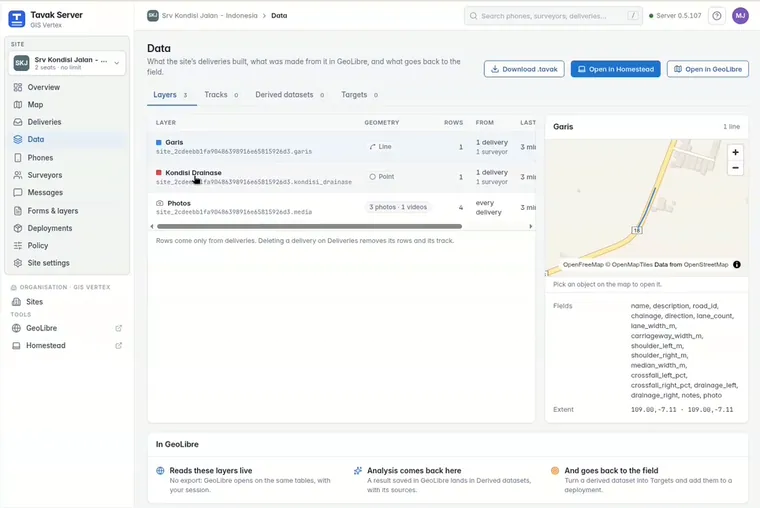Click the Point geometry badge
Screen dimensions: 760x508
pos(381,177)
